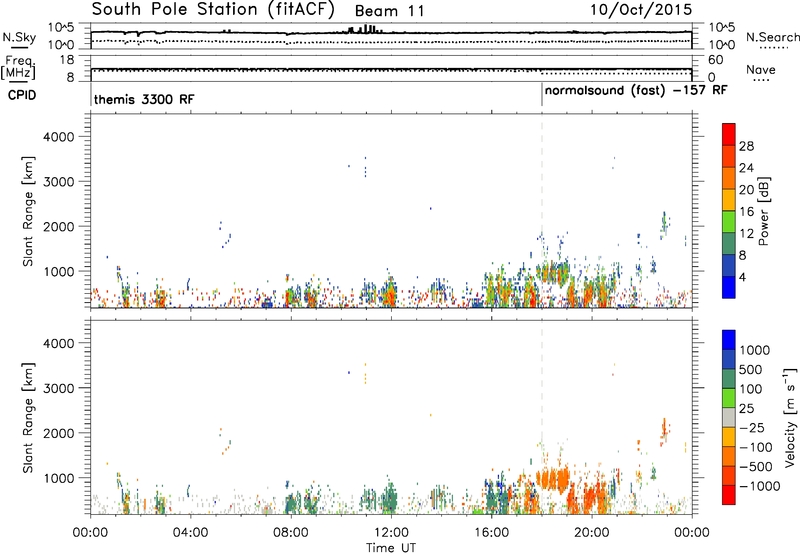This screenshot has width=800, height=554.
Task: Click the red -1000 velocity colorbar segment
Action: point(729,495)
